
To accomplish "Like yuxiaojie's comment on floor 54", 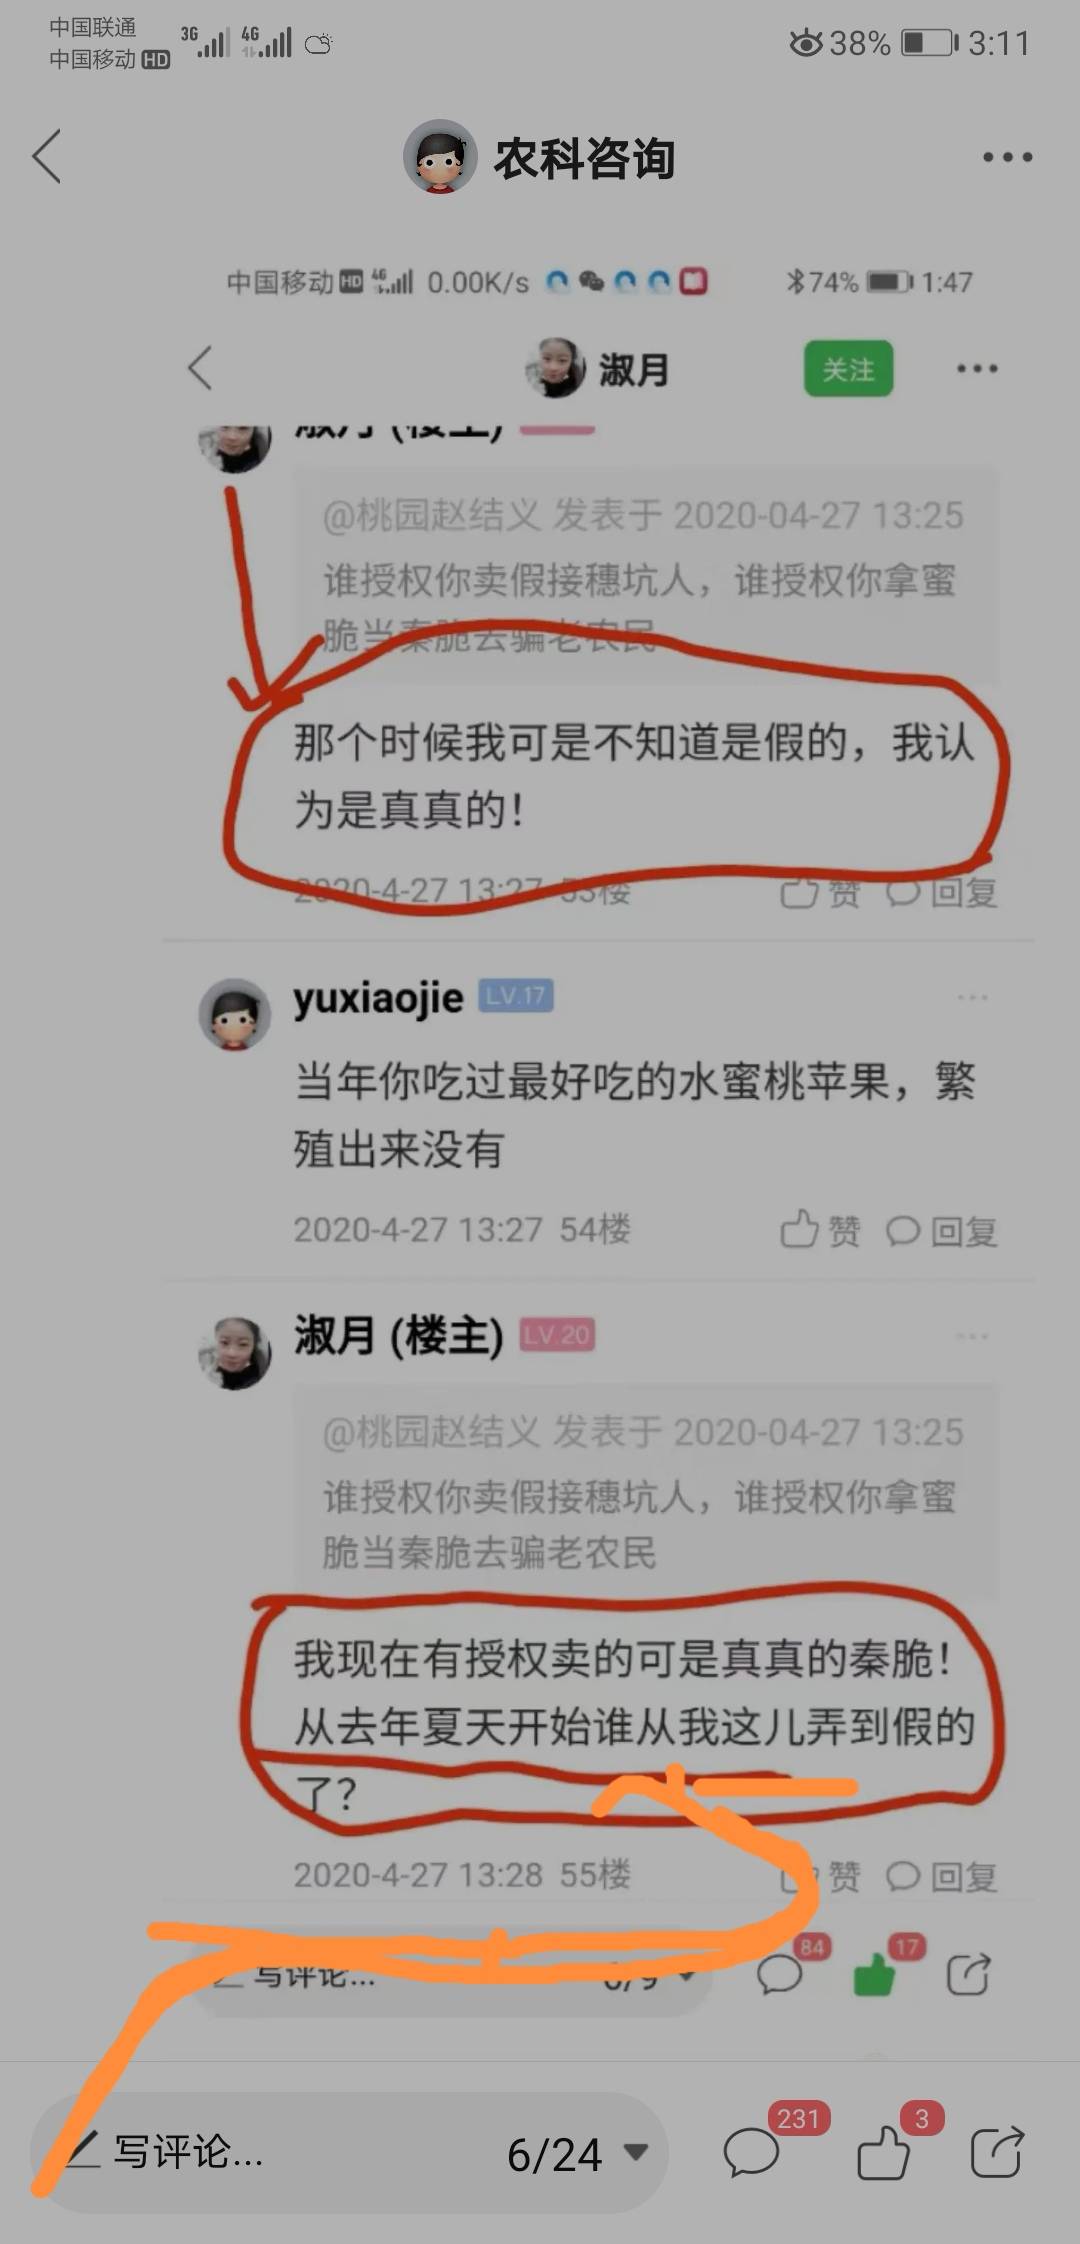I will pyautogui.click(x=820, y=1231).
